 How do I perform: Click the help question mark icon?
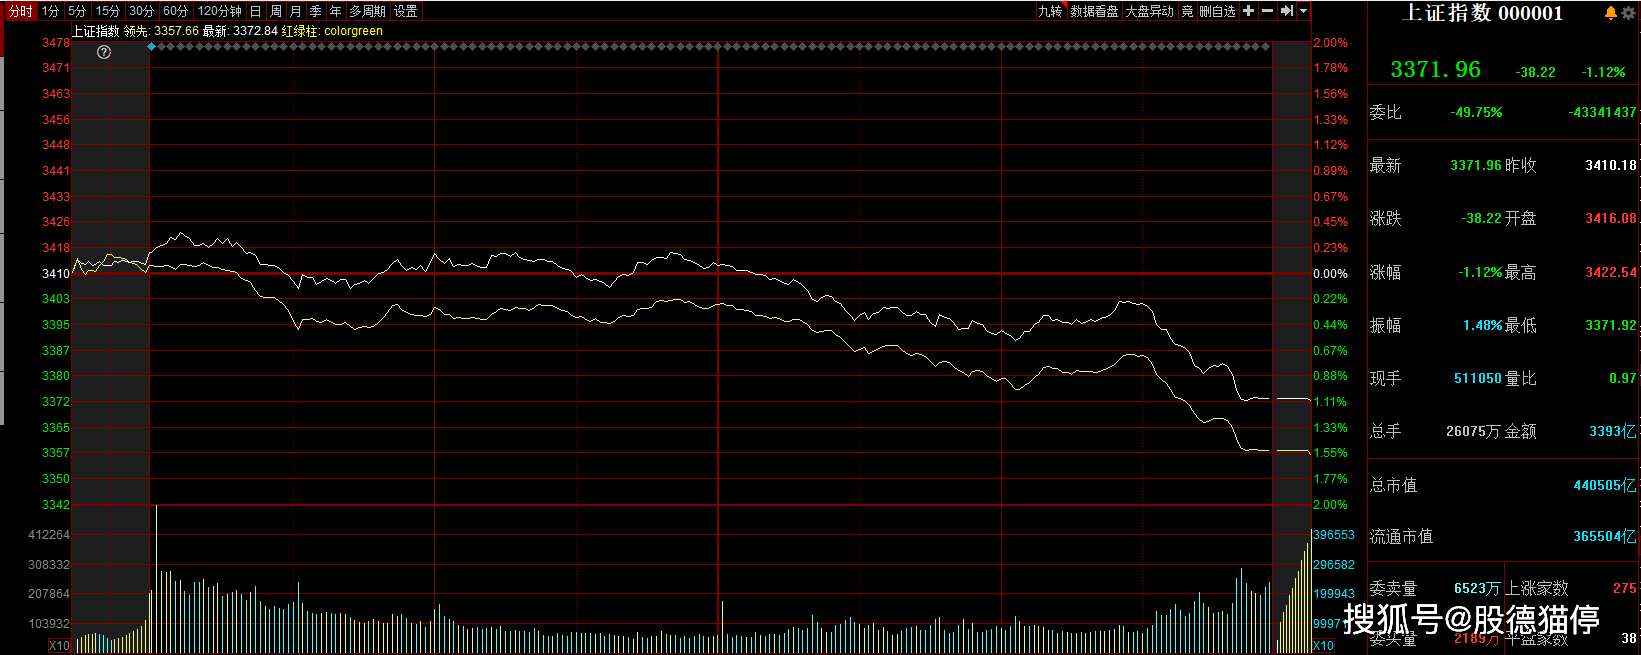tap(104, 52)
